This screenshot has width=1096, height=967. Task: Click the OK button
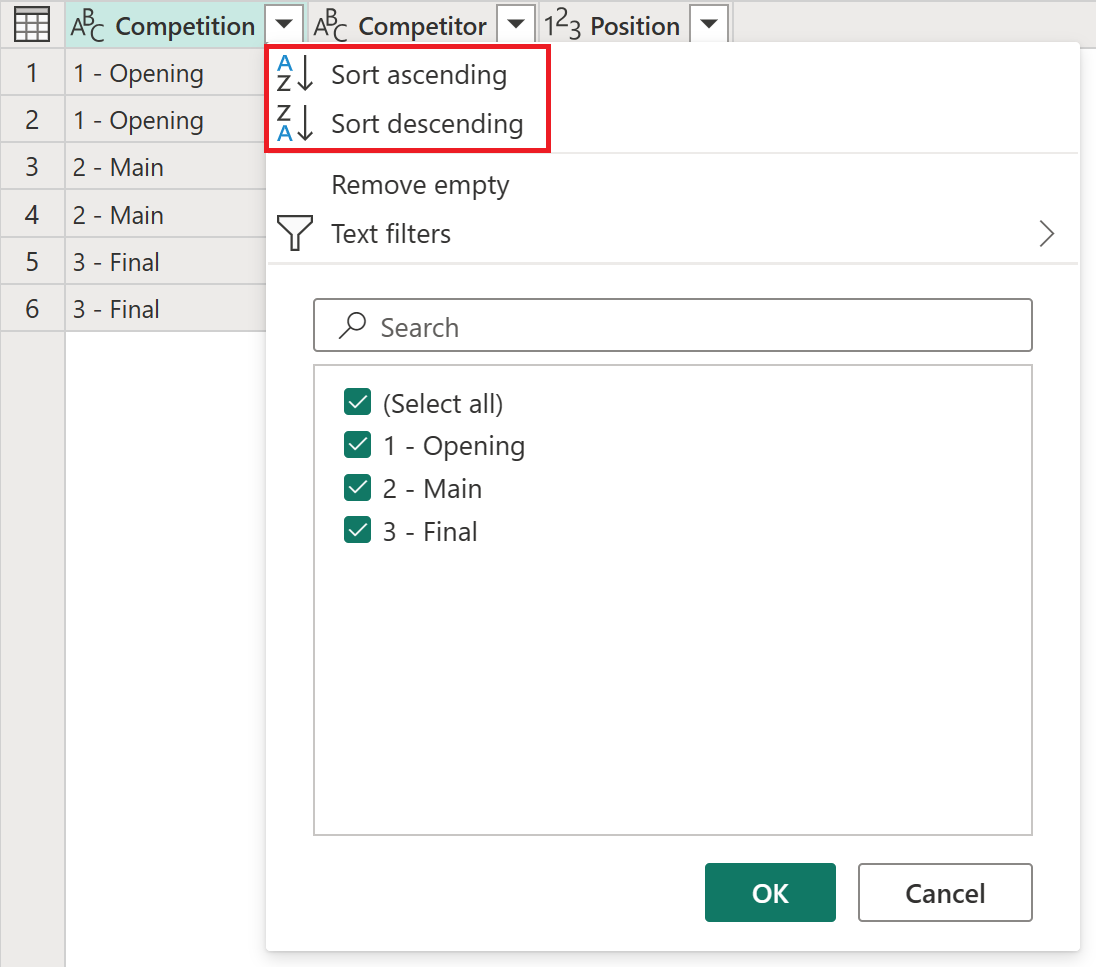coord(770,892)
